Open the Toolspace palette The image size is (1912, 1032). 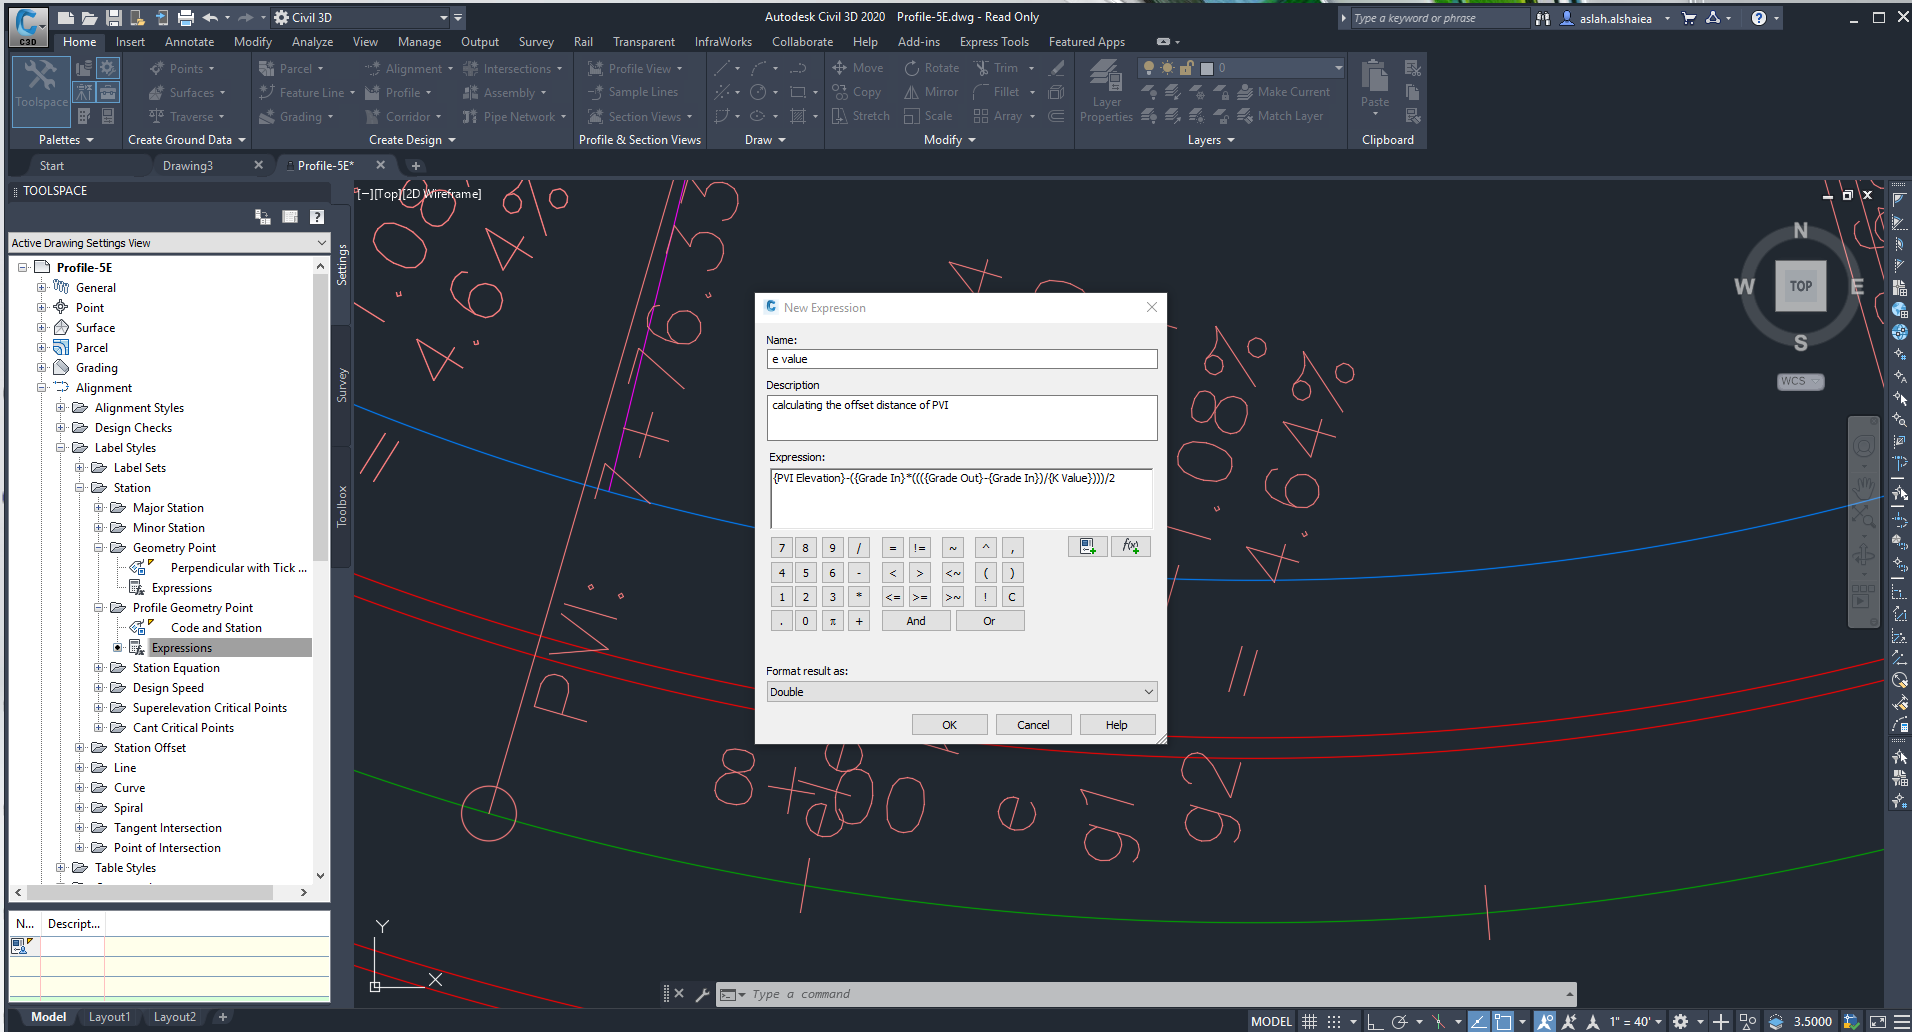40,90
